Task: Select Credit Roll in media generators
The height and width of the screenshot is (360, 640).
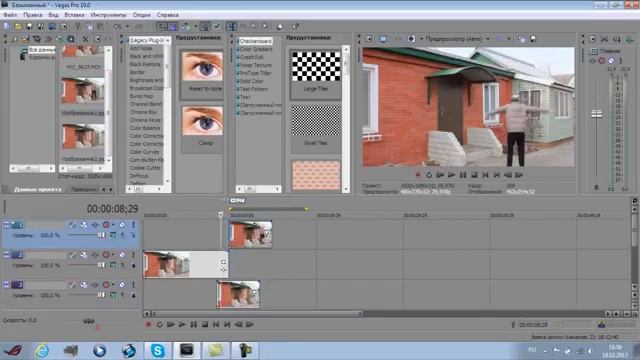Action: [x=251, y=57]
